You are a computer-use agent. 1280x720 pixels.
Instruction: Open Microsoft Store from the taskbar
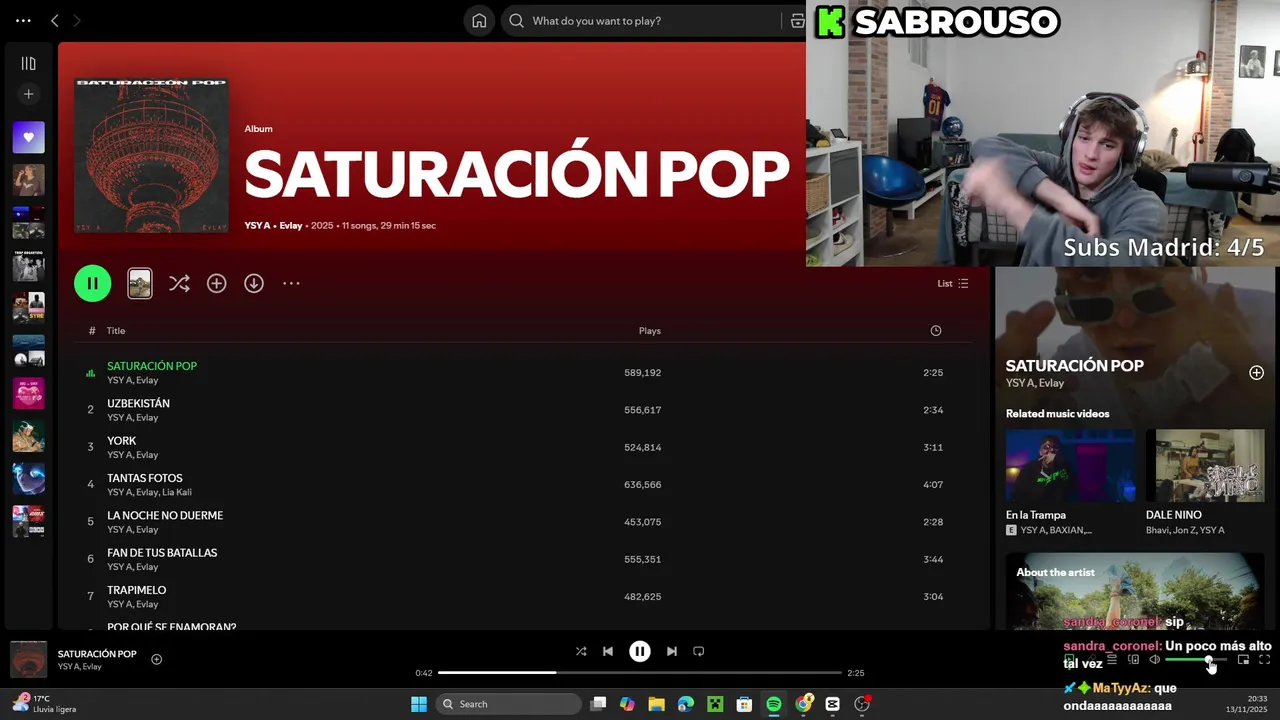click(x=744, y=704)
